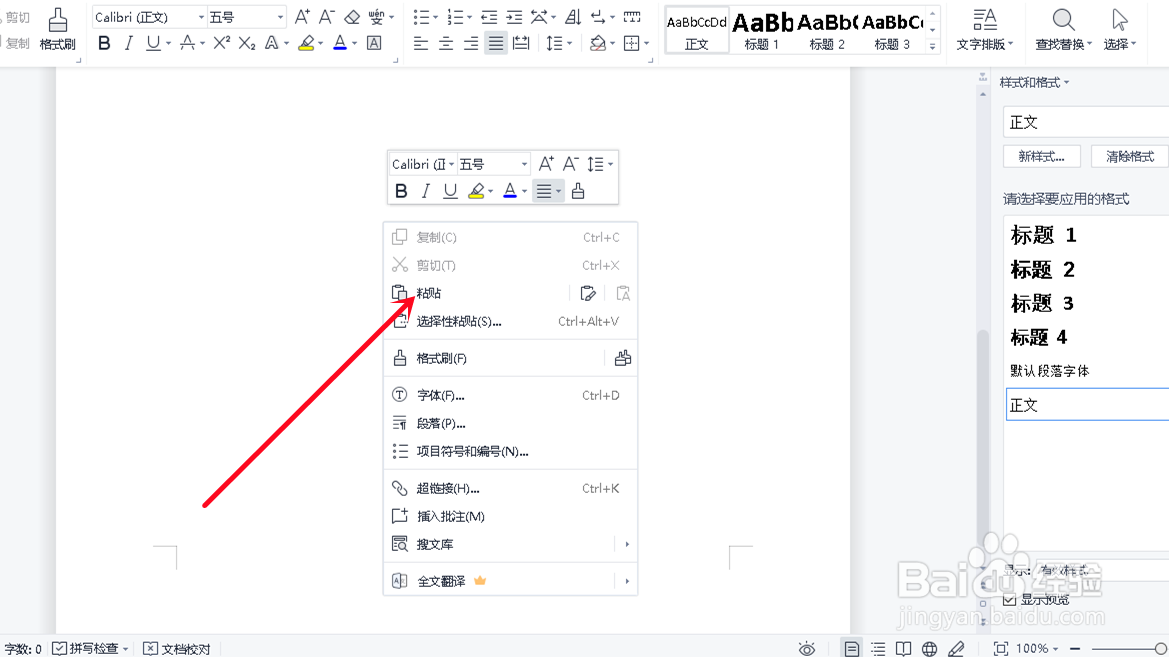The width and height of the screenshot is (1169, 657).
Task: Center text in ribbon
Action: 446,43
